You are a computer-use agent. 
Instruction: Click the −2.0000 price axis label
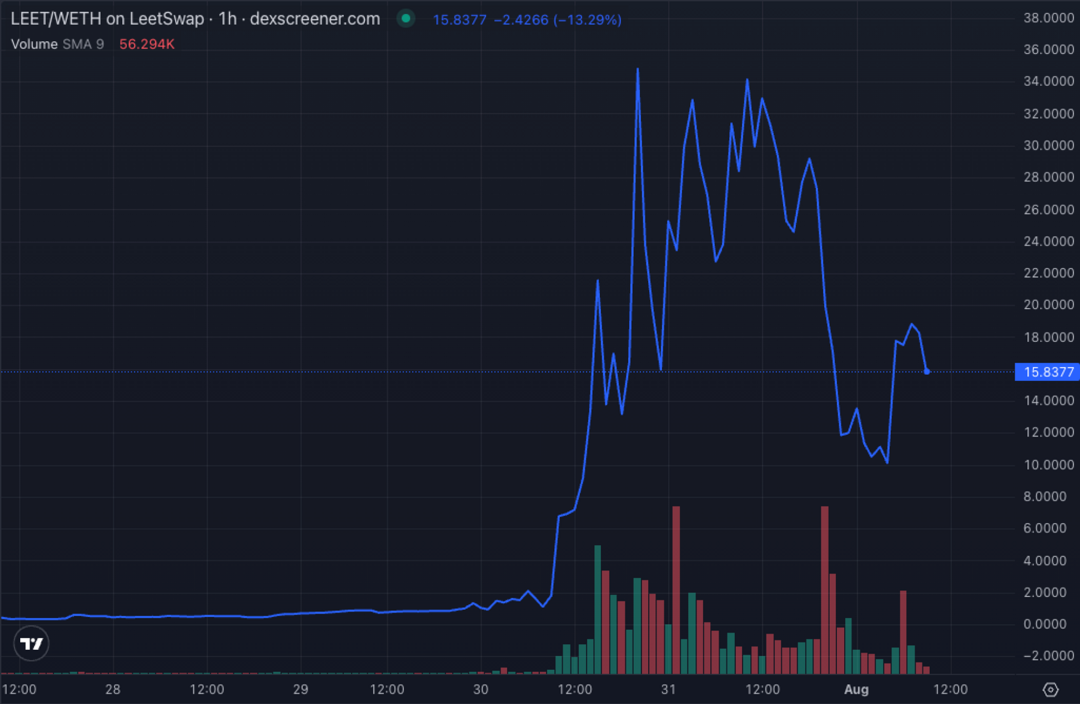tap(1048, 656)
